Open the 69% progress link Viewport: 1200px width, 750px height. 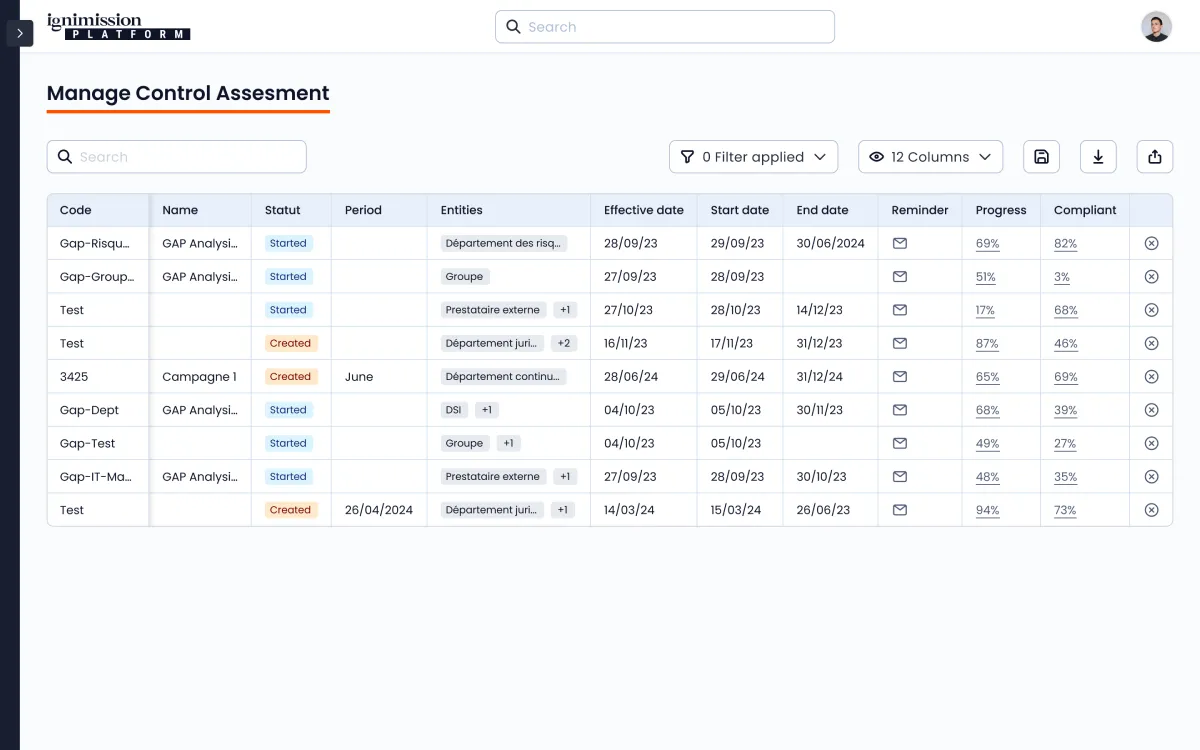click(x=987, y=243)
